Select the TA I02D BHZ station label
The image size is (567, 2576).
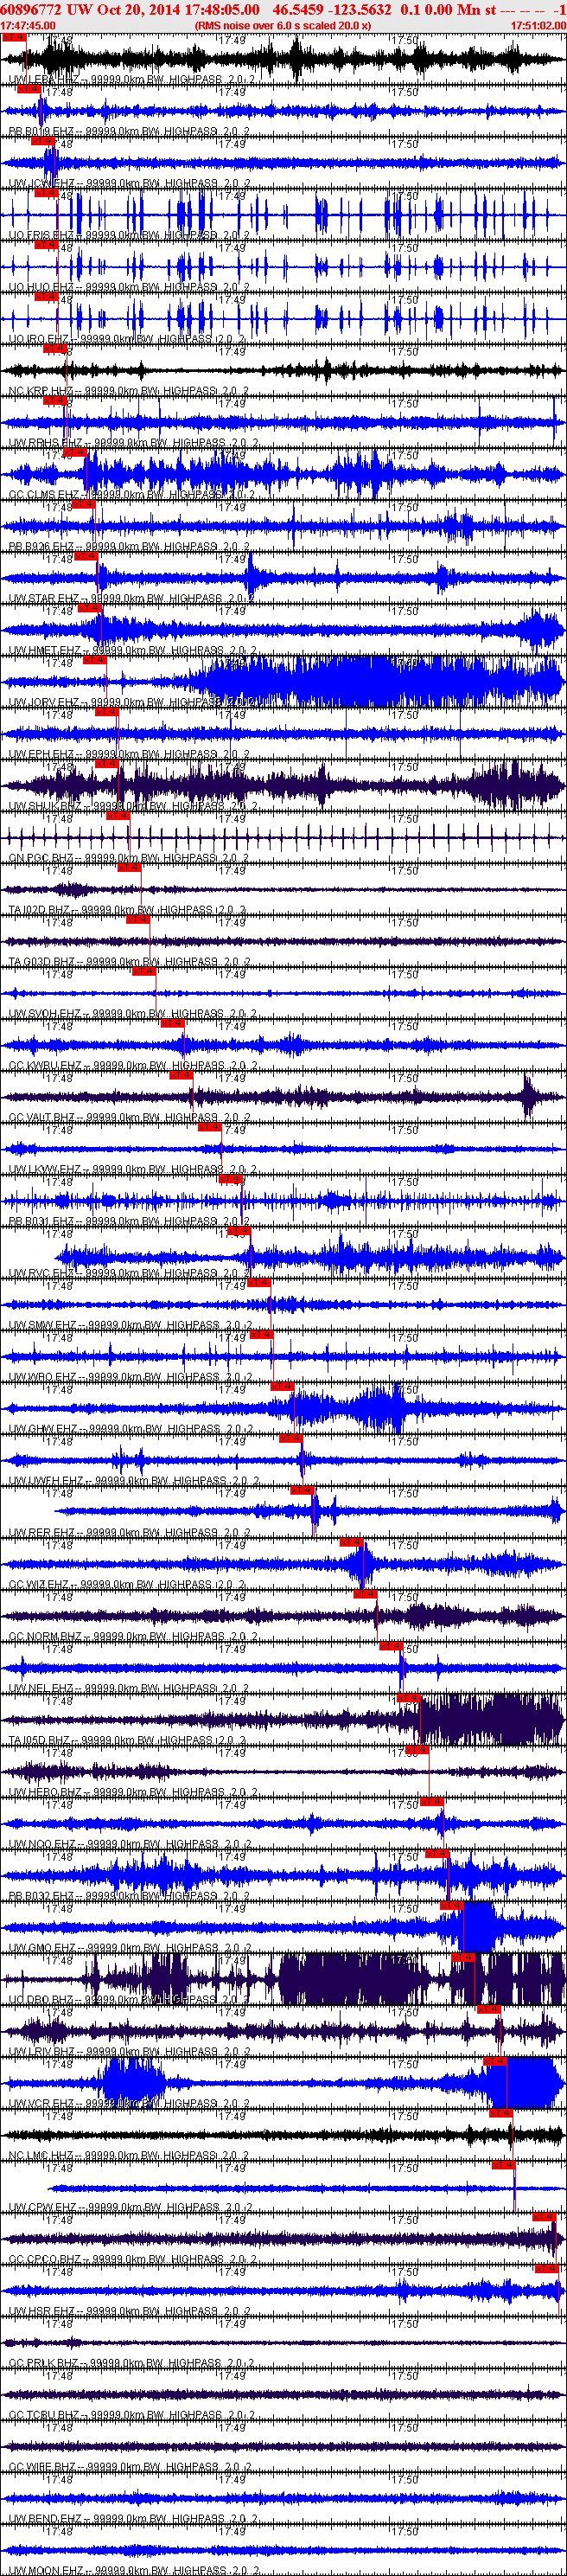[x=126, y=911]
